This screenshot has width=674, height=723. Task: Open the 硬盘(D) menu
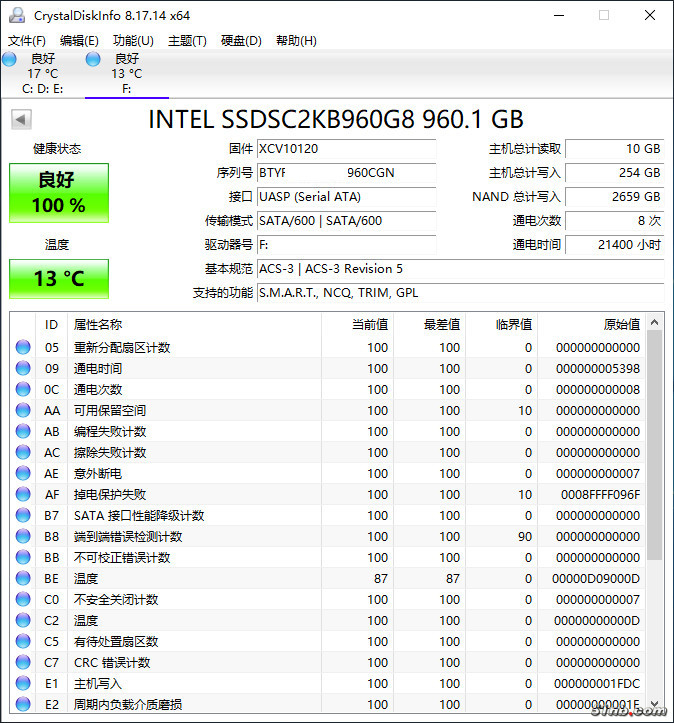pos(241,41)
